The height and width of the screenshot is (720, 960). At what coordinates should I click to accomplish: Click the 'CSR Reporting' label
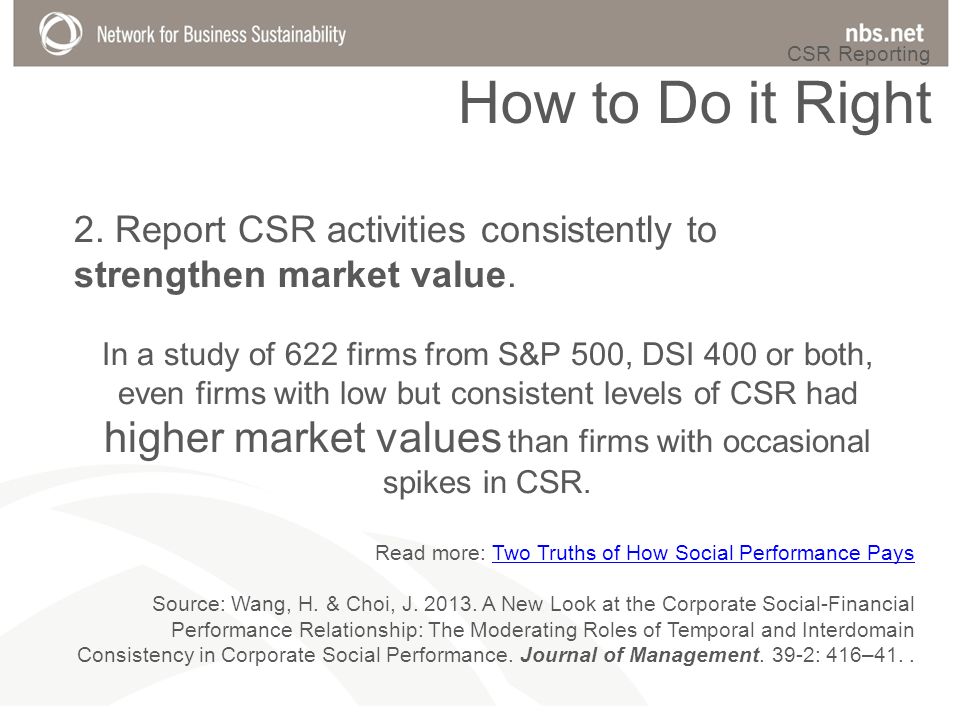coord(858,54)
